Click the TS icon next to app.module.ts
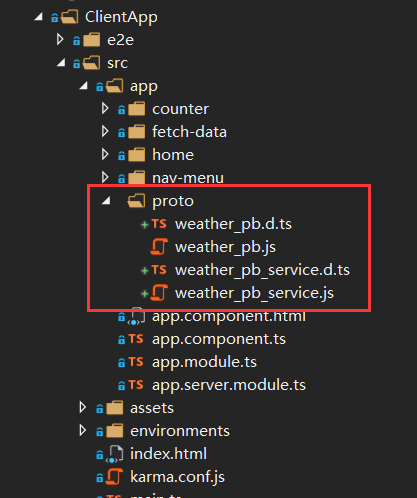The height and width of the screenshot is (498, 417). pyautogui.click(x=136, y=362)
